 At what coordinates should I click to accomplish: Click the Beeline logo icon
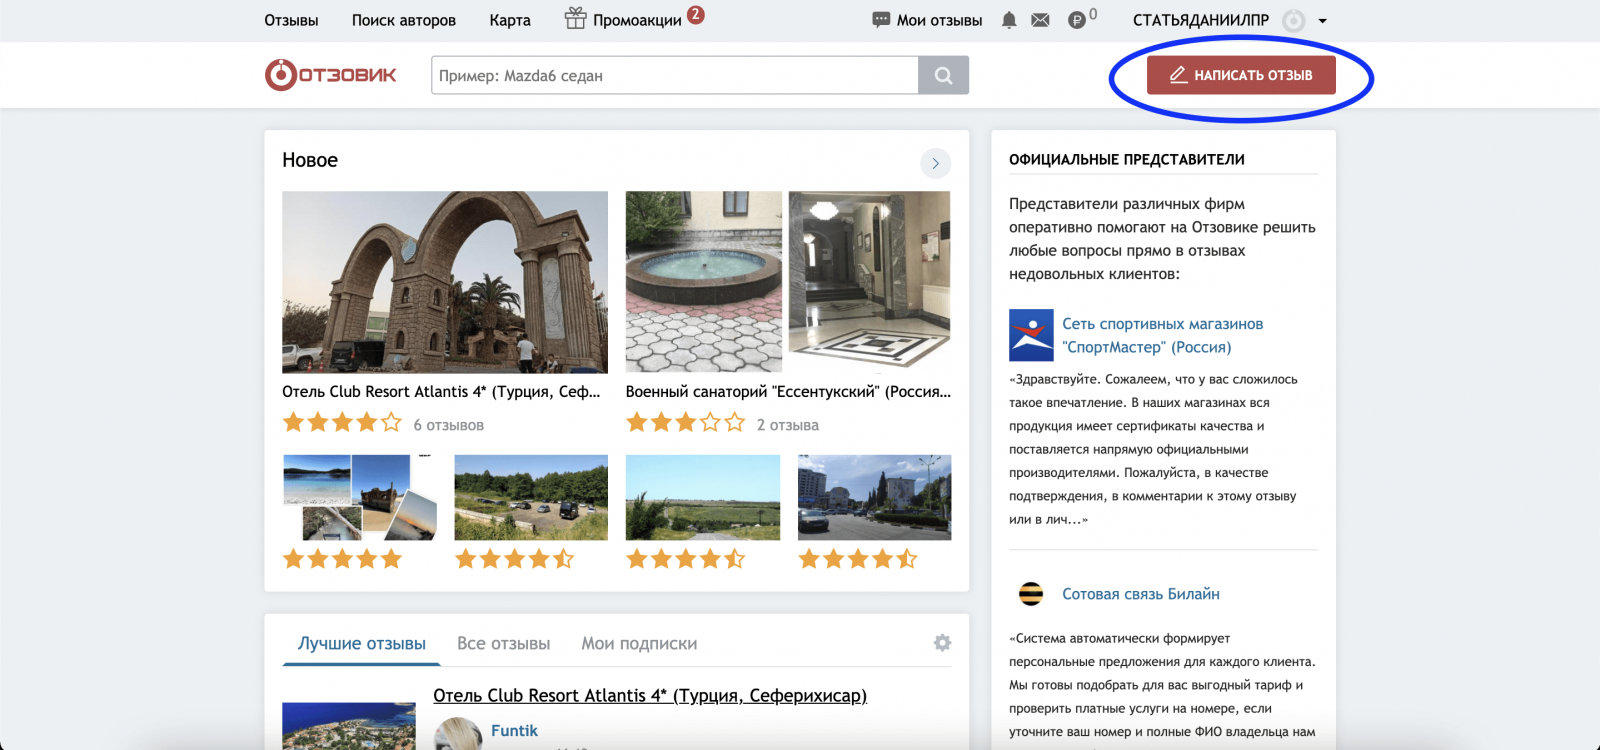[1031, 594]
